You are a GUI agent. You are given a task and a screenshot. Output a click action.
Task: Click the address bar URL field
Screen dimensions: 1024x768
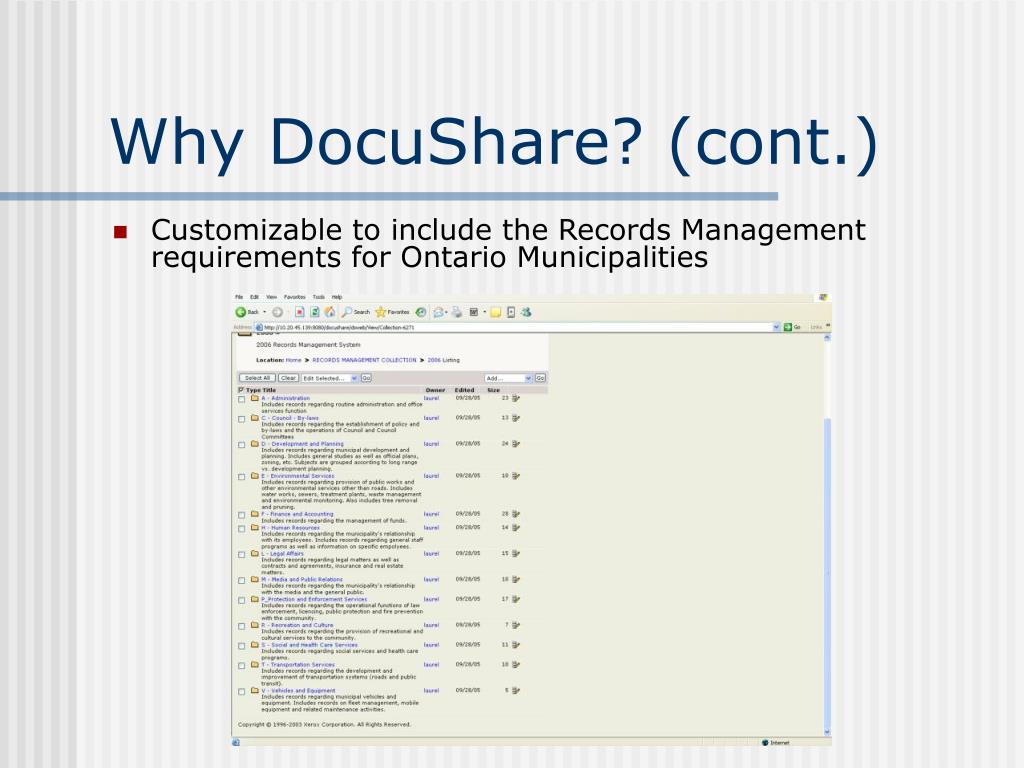point(513,327)
